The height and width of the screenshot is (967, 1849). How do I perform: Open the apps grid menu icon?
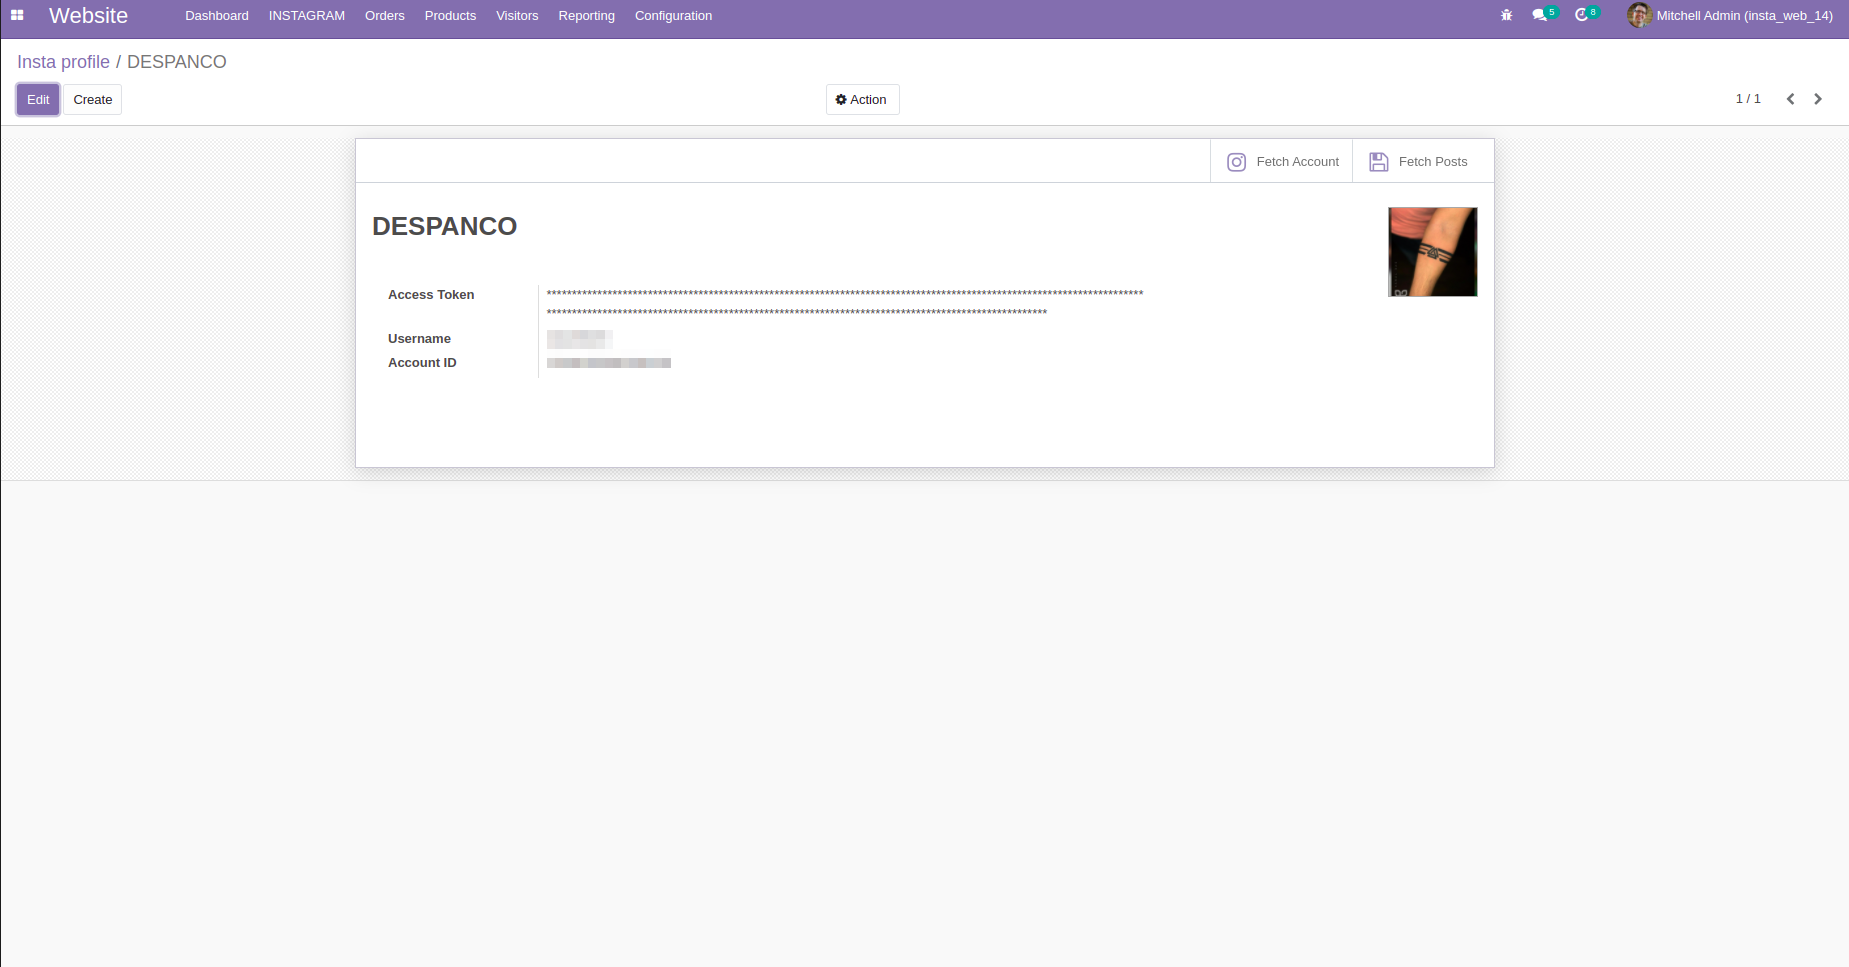point(17,15)
